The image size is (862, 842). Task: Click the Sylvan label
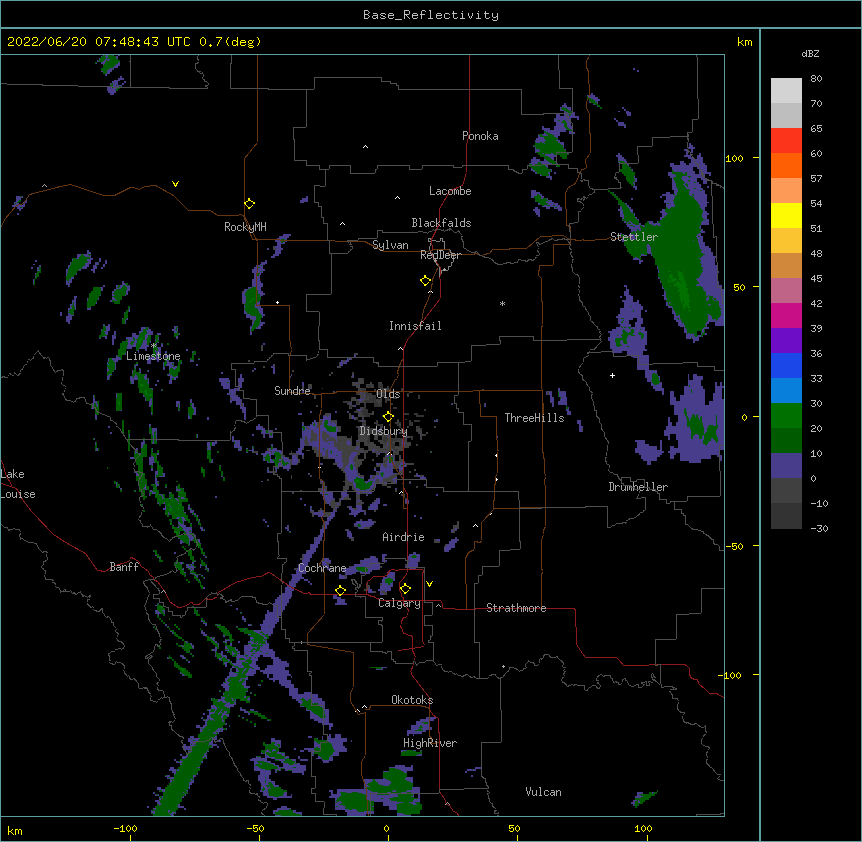coord(390,245)
